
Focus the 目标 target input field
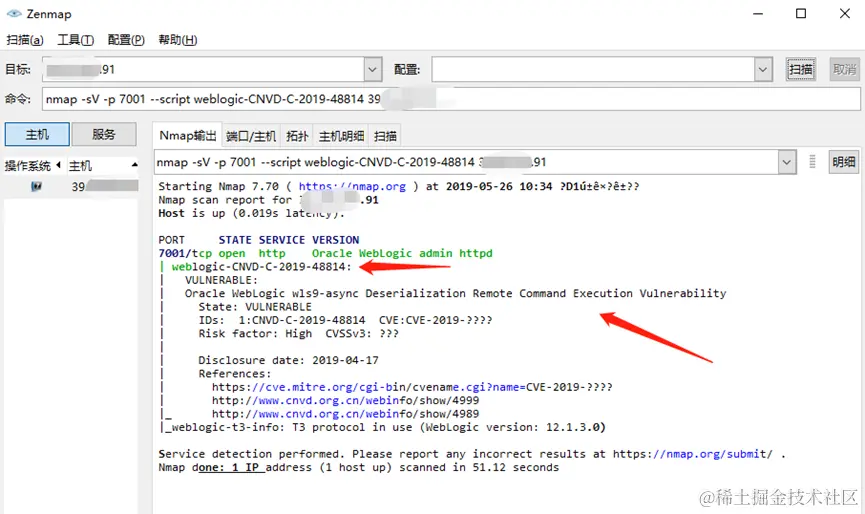[203, 69]
